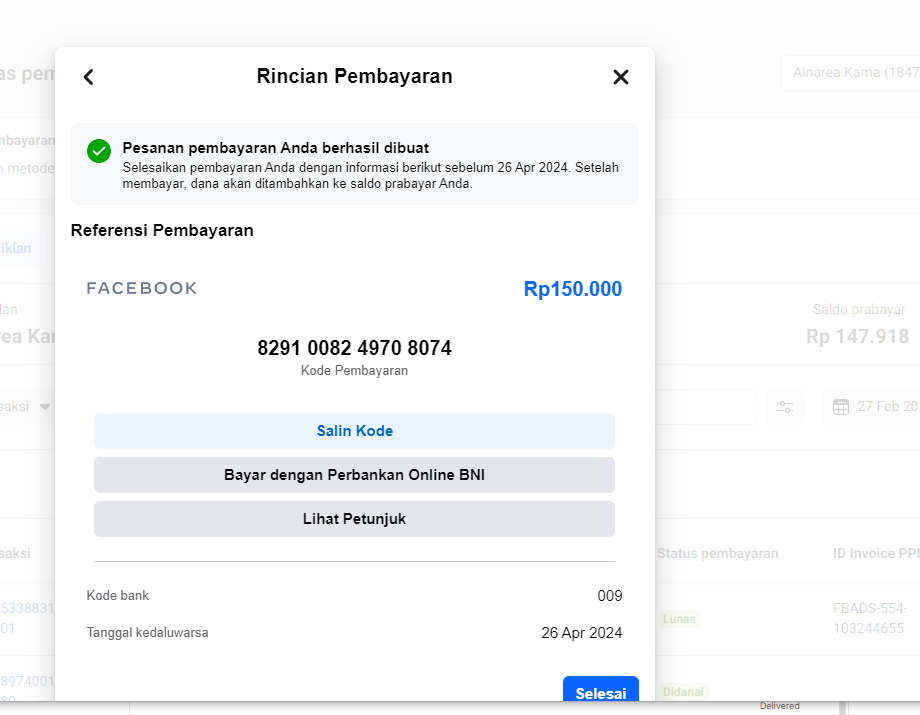Expand the transaction type dropdown arrow
This screenshot has height=715, width=920.
45,406
